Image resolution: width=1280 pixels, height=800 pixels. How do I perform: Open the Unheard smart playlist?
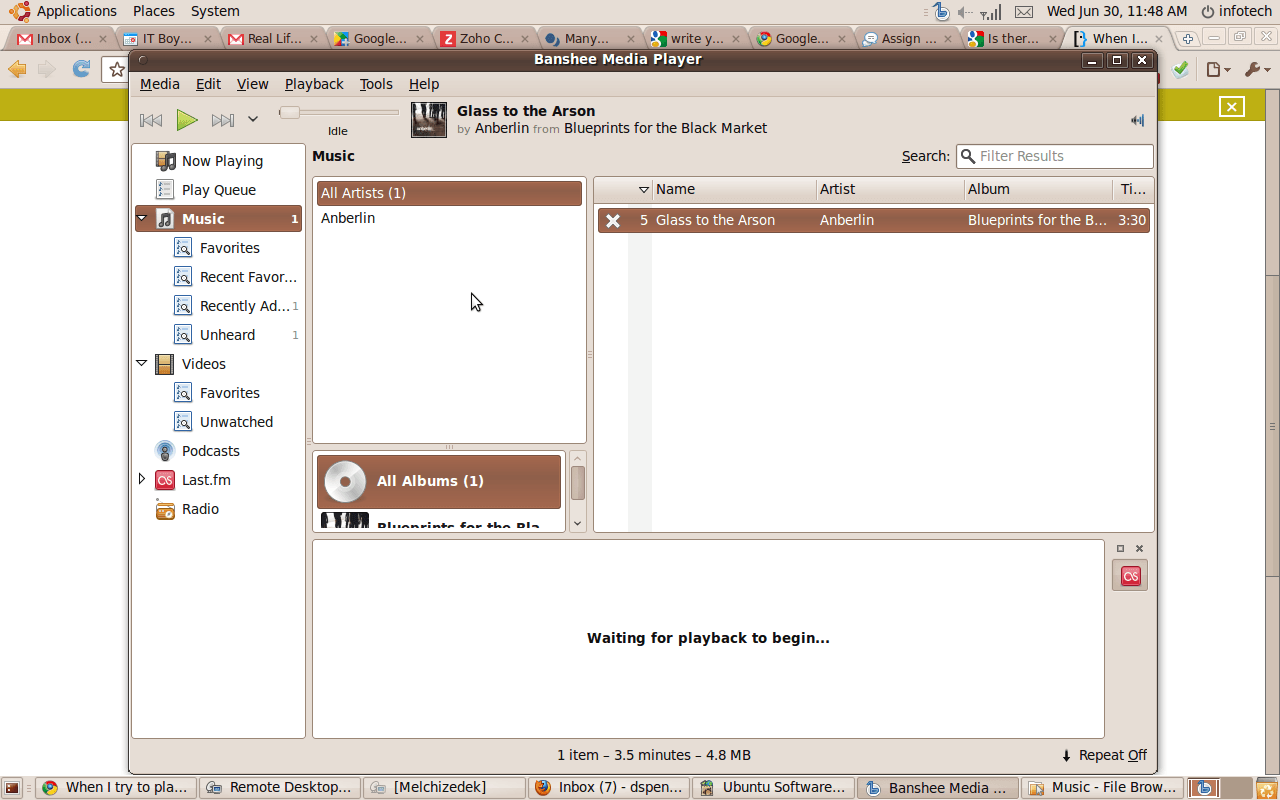[x=219, y=335]
